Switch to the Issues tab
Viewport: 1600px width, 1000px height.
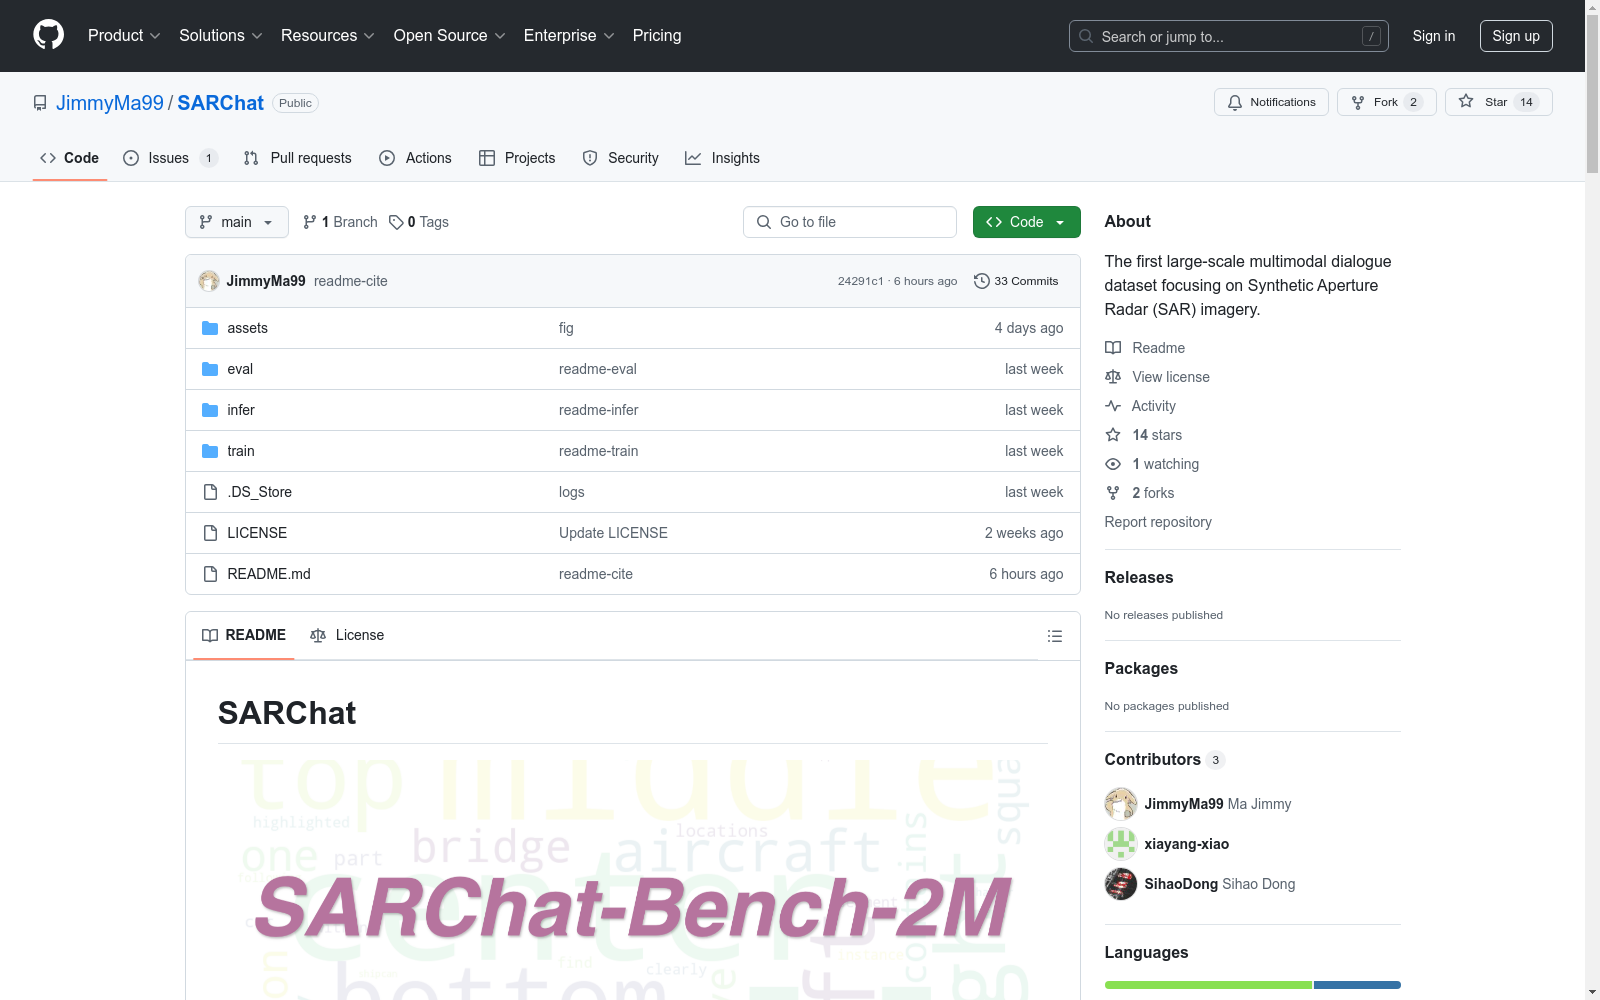coord(170,158)
